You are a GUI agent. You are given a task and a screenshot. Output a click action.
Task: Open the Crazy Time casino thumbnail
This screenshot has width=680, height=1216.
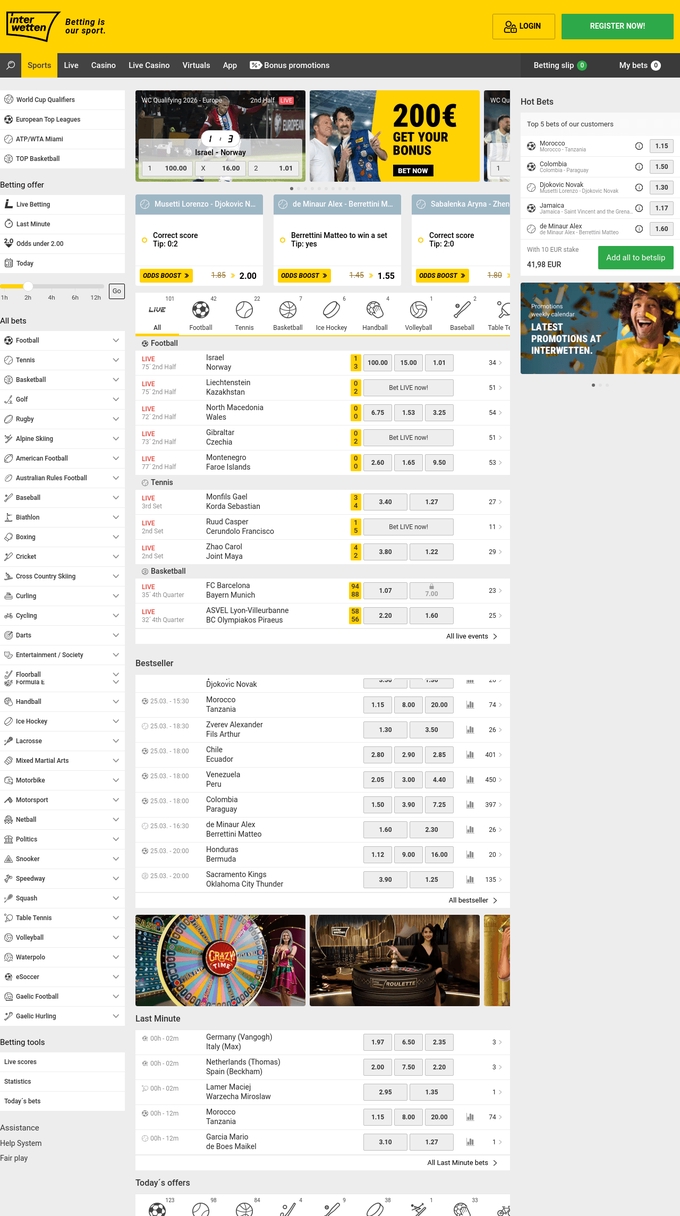point(220,960)
